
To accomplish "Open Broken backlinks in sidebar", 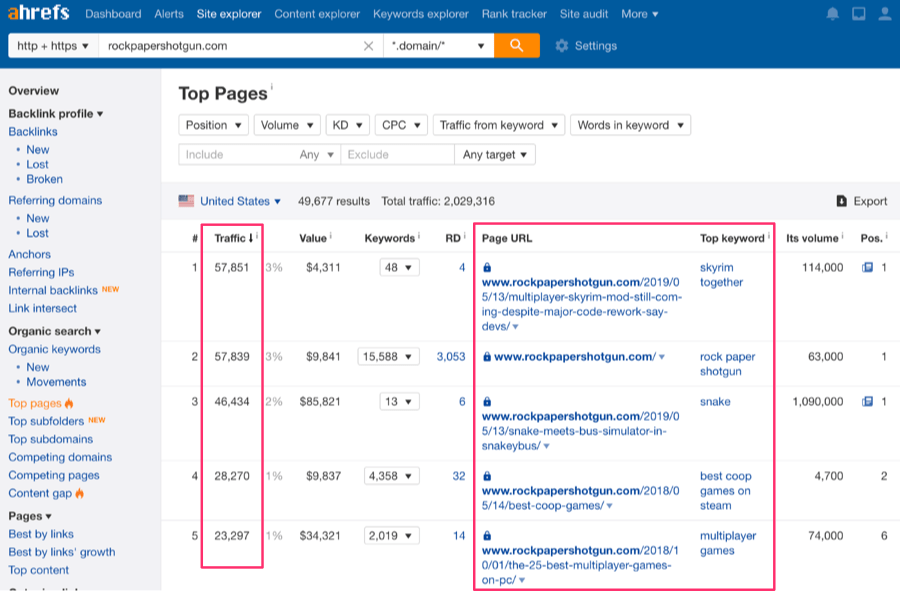I will 44,179.
